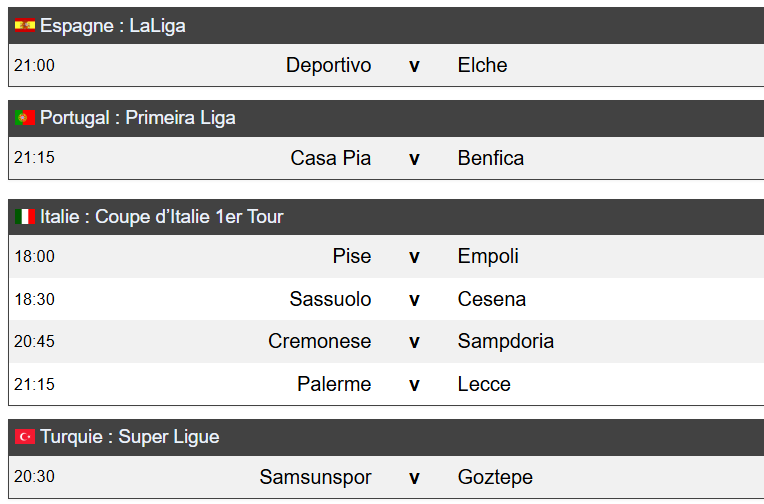Click on Sassuolo team name
Viewport: 764px width, 504px height.
pos(330,299)
